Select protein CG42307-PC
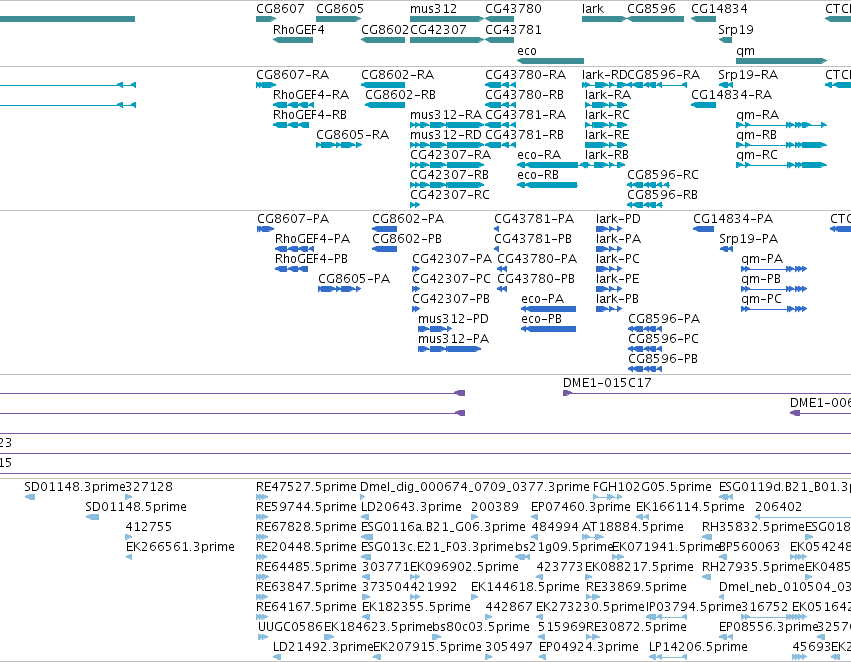Image resolution: width=851 pixels, height=662 pixels. (x=451, y=279)
